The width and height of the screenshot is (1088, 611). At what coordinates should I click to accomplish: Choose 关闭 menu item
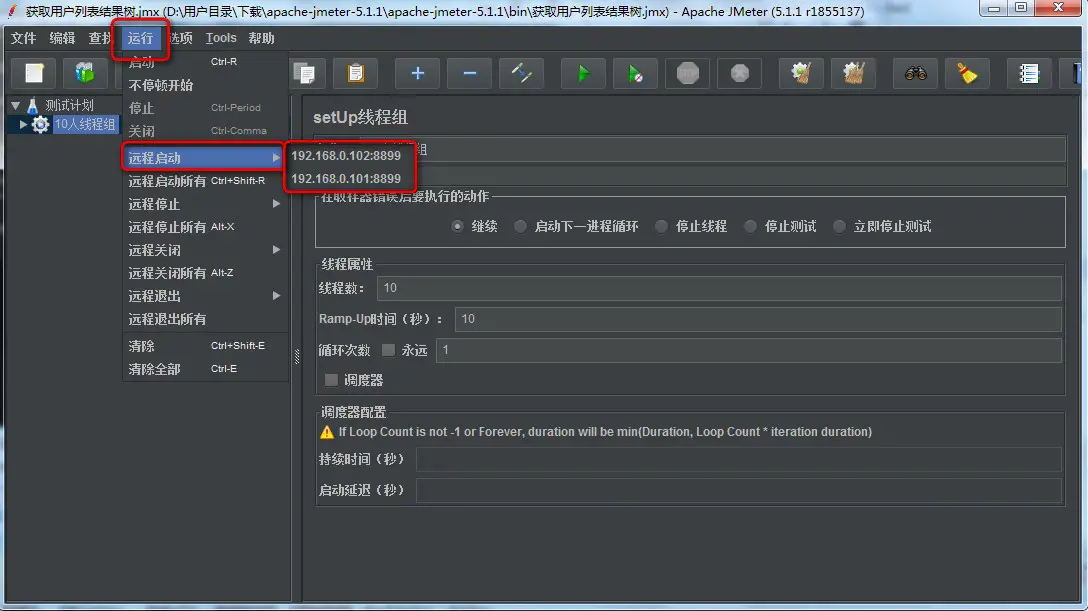click(x=205, y=131)
